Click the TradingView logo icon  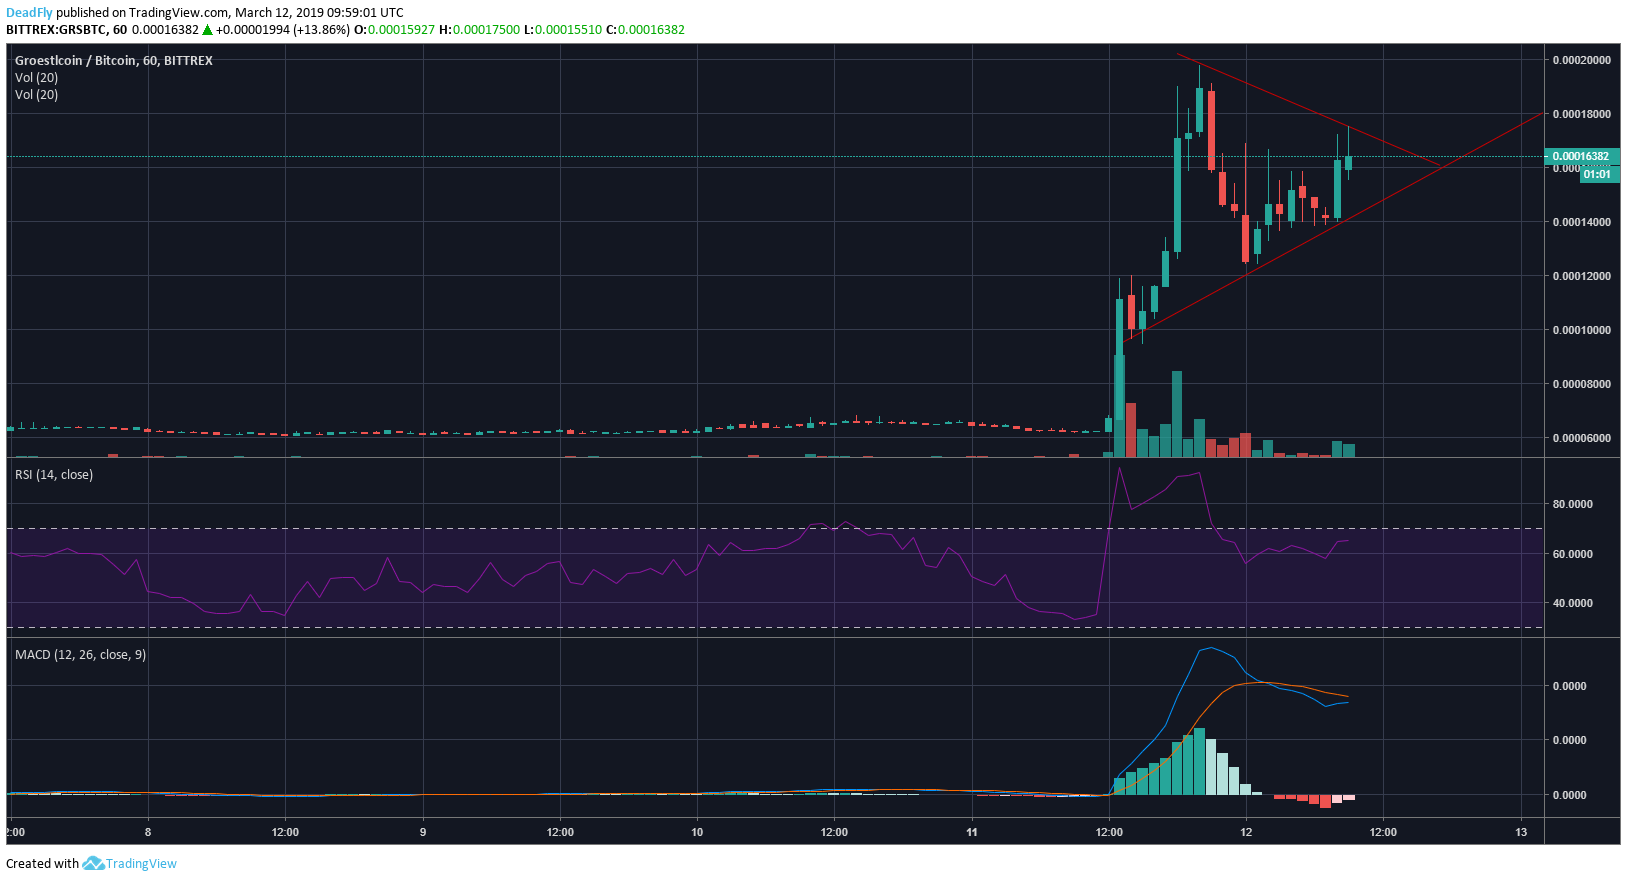click(93, 863)
